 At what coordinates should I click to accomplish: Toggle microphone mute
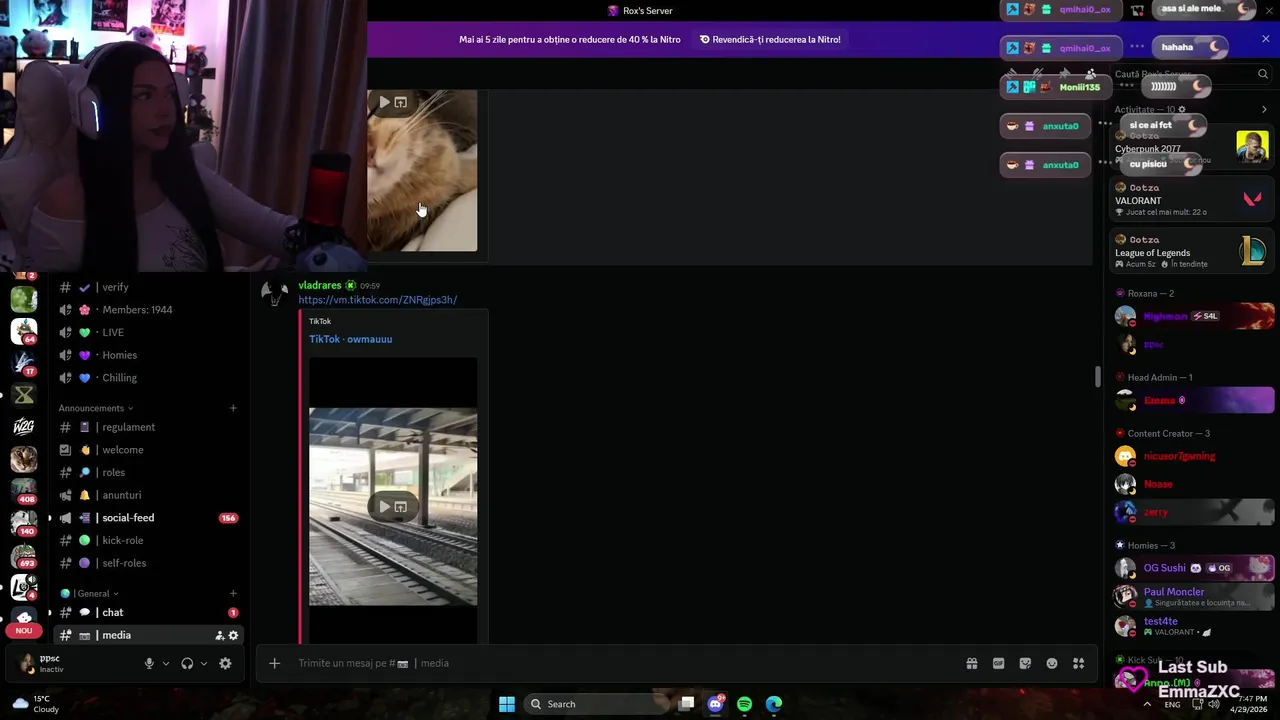(x=149, y=663)
